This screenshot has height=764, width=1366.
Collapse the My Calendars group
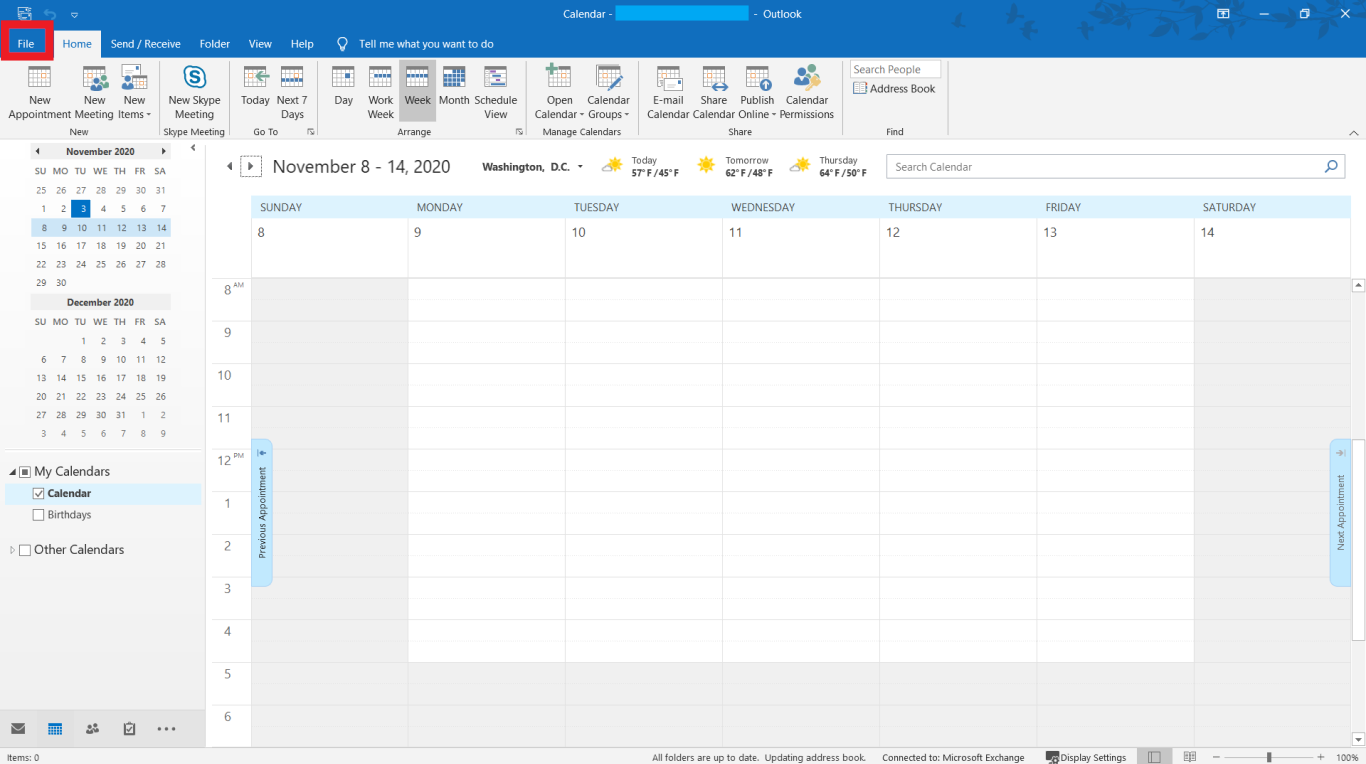coord(13,472)
